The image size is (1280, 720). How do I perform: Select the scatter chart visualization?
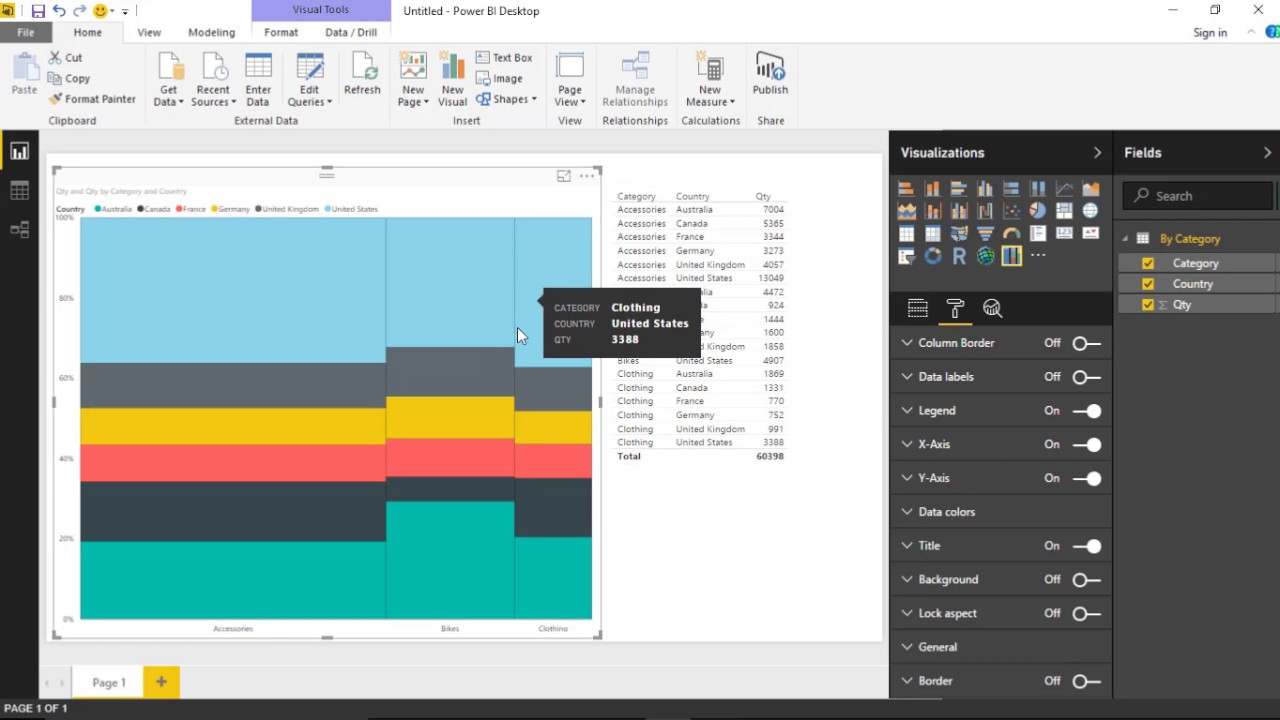[x=1012, y=211]
